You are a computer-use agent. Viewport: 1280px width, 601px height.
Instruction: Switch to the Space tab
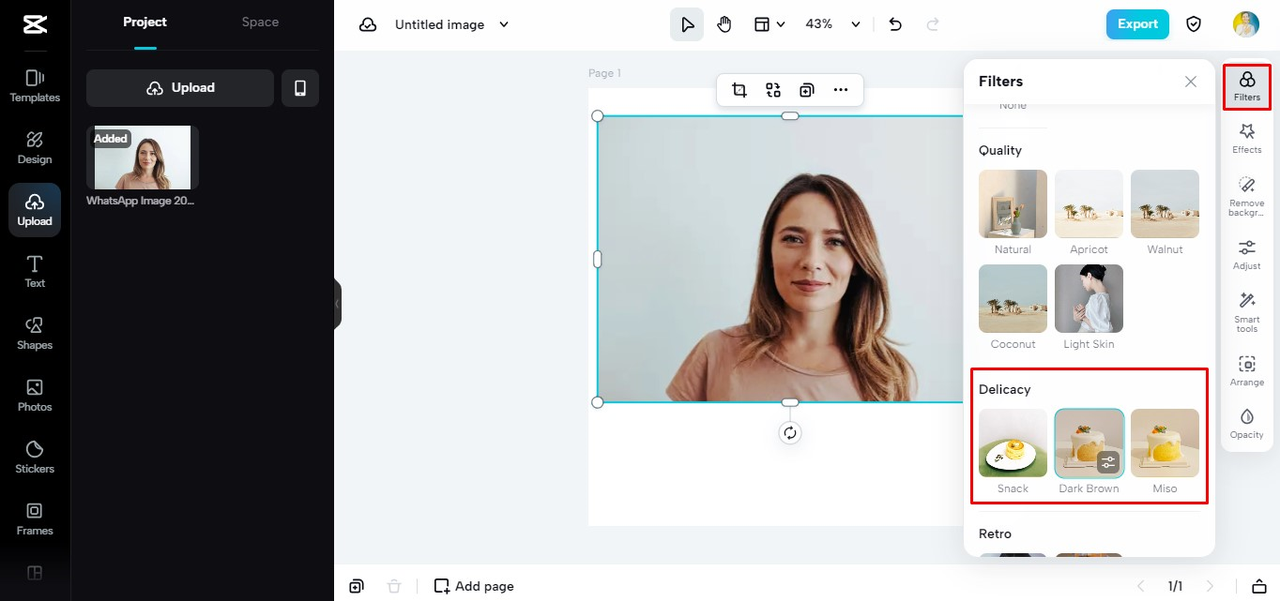point(260,22)
